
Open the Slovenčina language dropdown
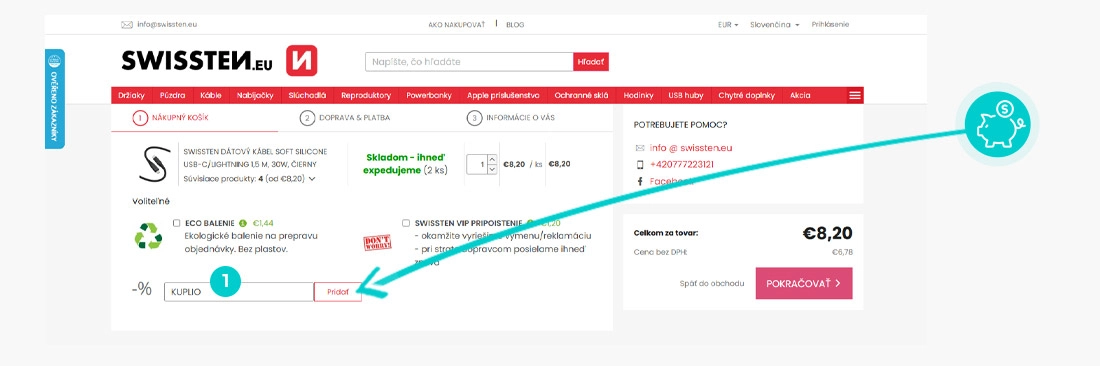pos(774,25)
